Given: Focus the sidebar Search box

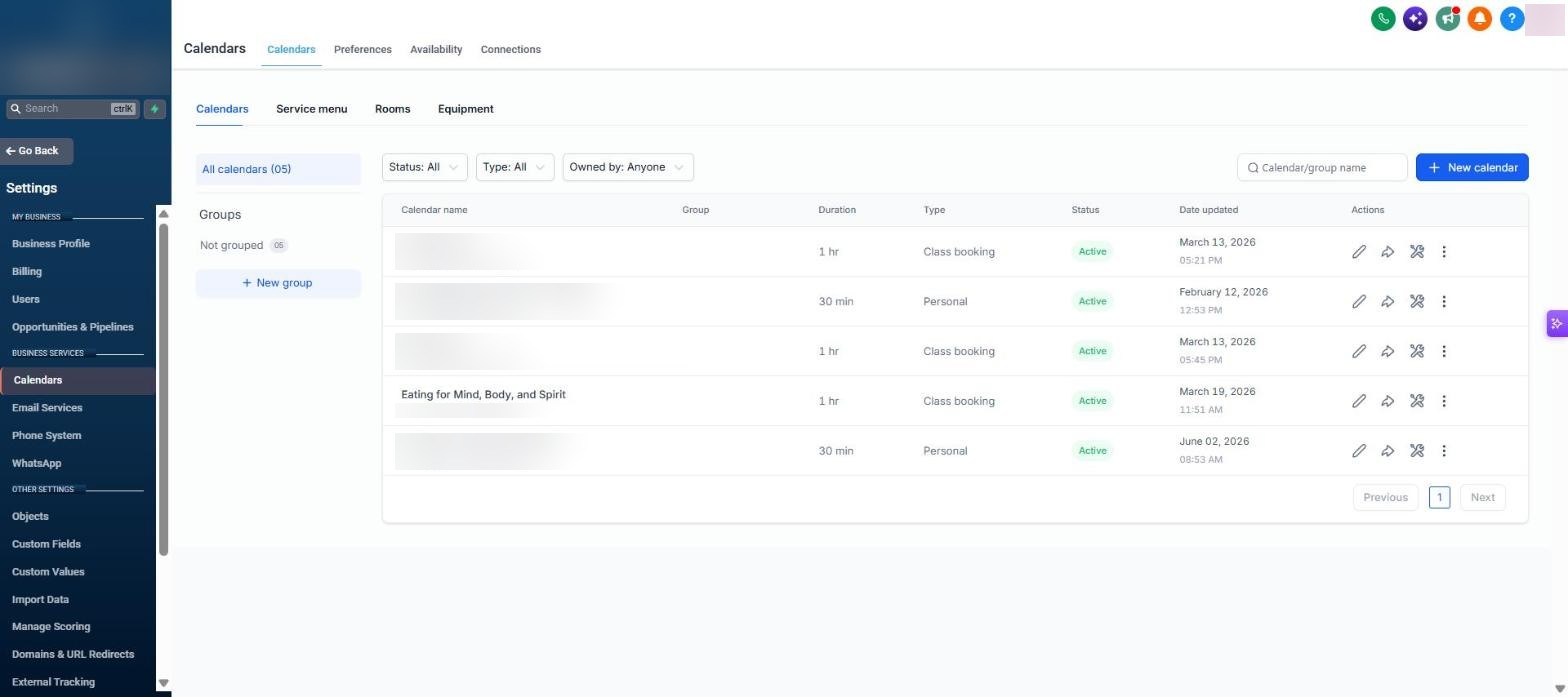Looking at the screenshot, I should [x=72, y=109].
